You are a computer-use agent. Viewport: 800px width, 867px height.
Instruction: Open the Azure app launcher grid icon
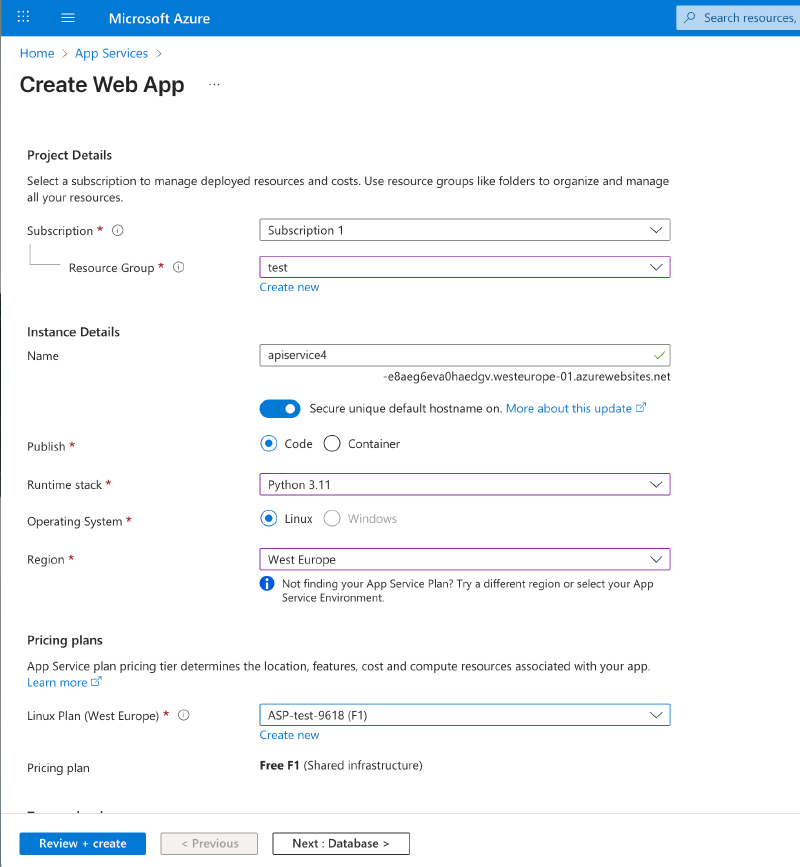click(x=23, y=17)
